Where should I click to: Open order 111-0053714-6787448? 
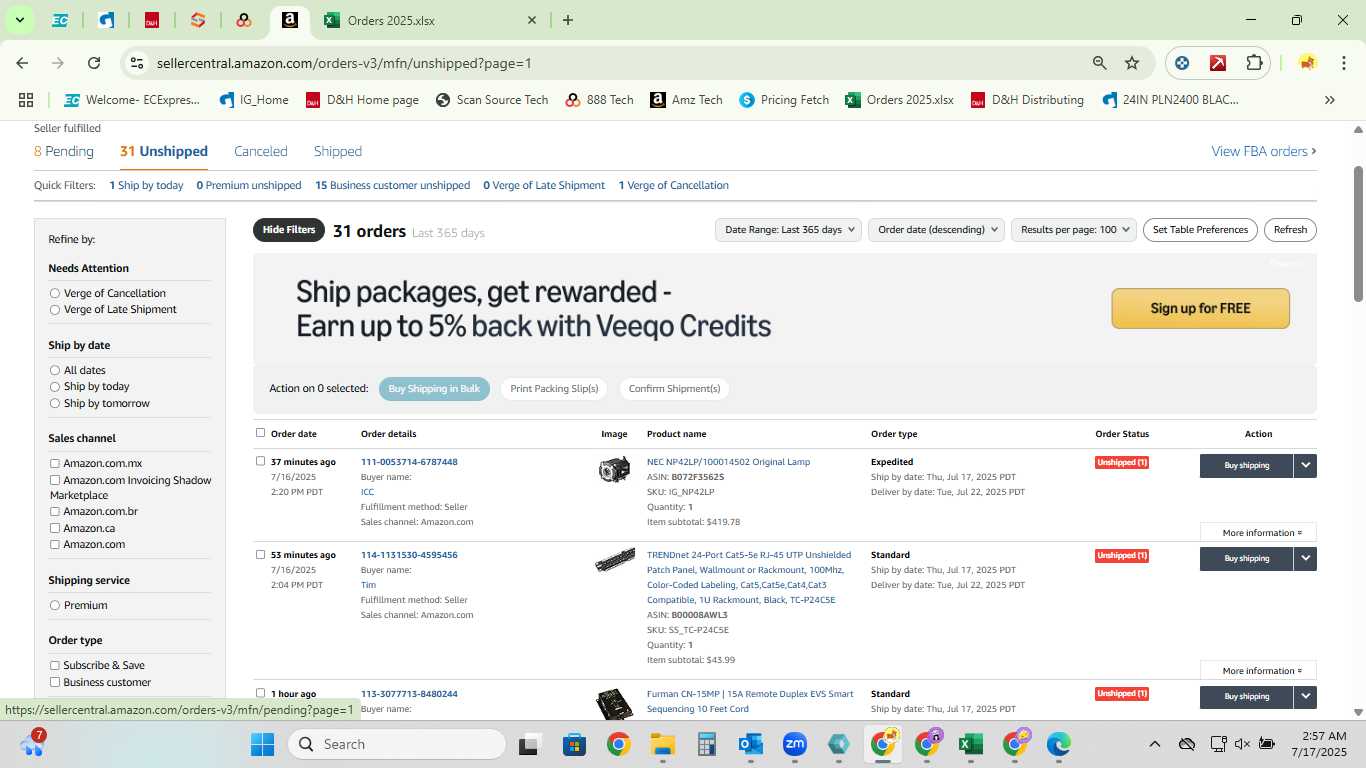pos(409,462)
